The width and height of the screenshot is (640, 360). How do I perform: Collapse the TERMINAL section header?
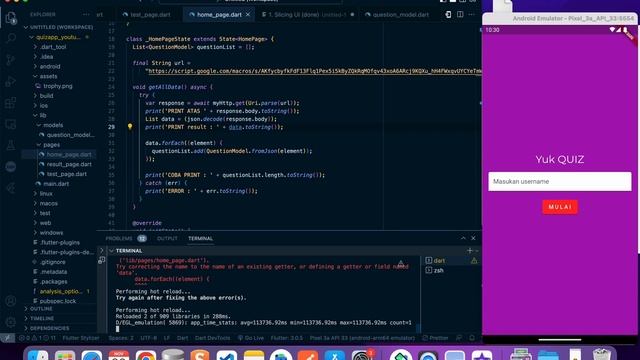point(129,251)
